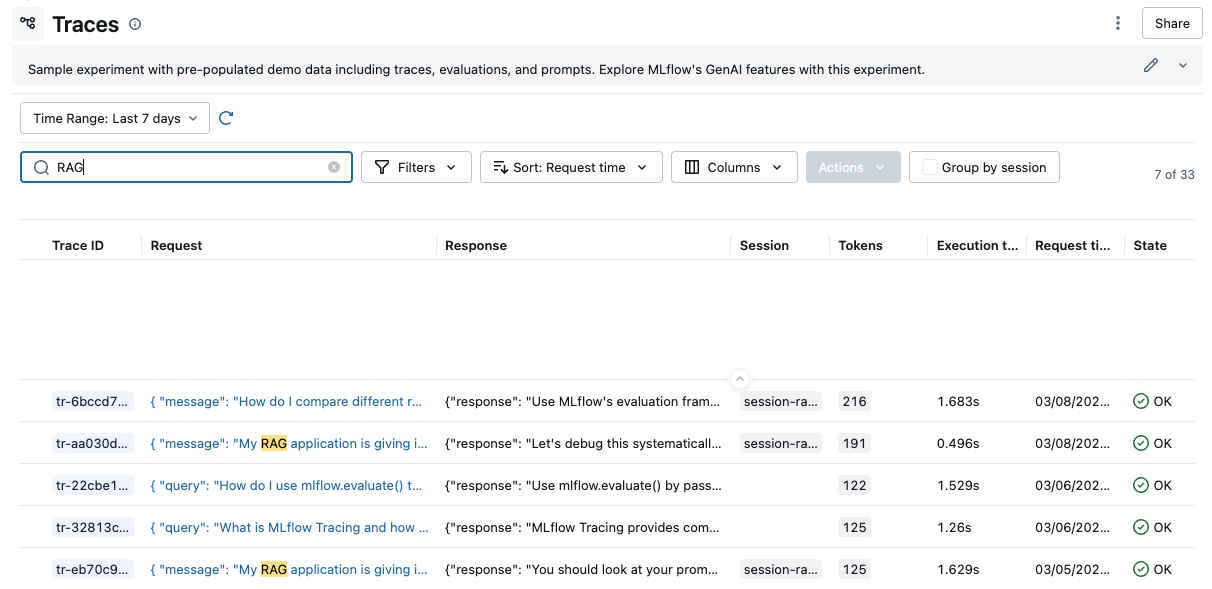Viewport: 1212px width, 589px height.
Task: Expand the description chevron
Action: (1183, 65)
